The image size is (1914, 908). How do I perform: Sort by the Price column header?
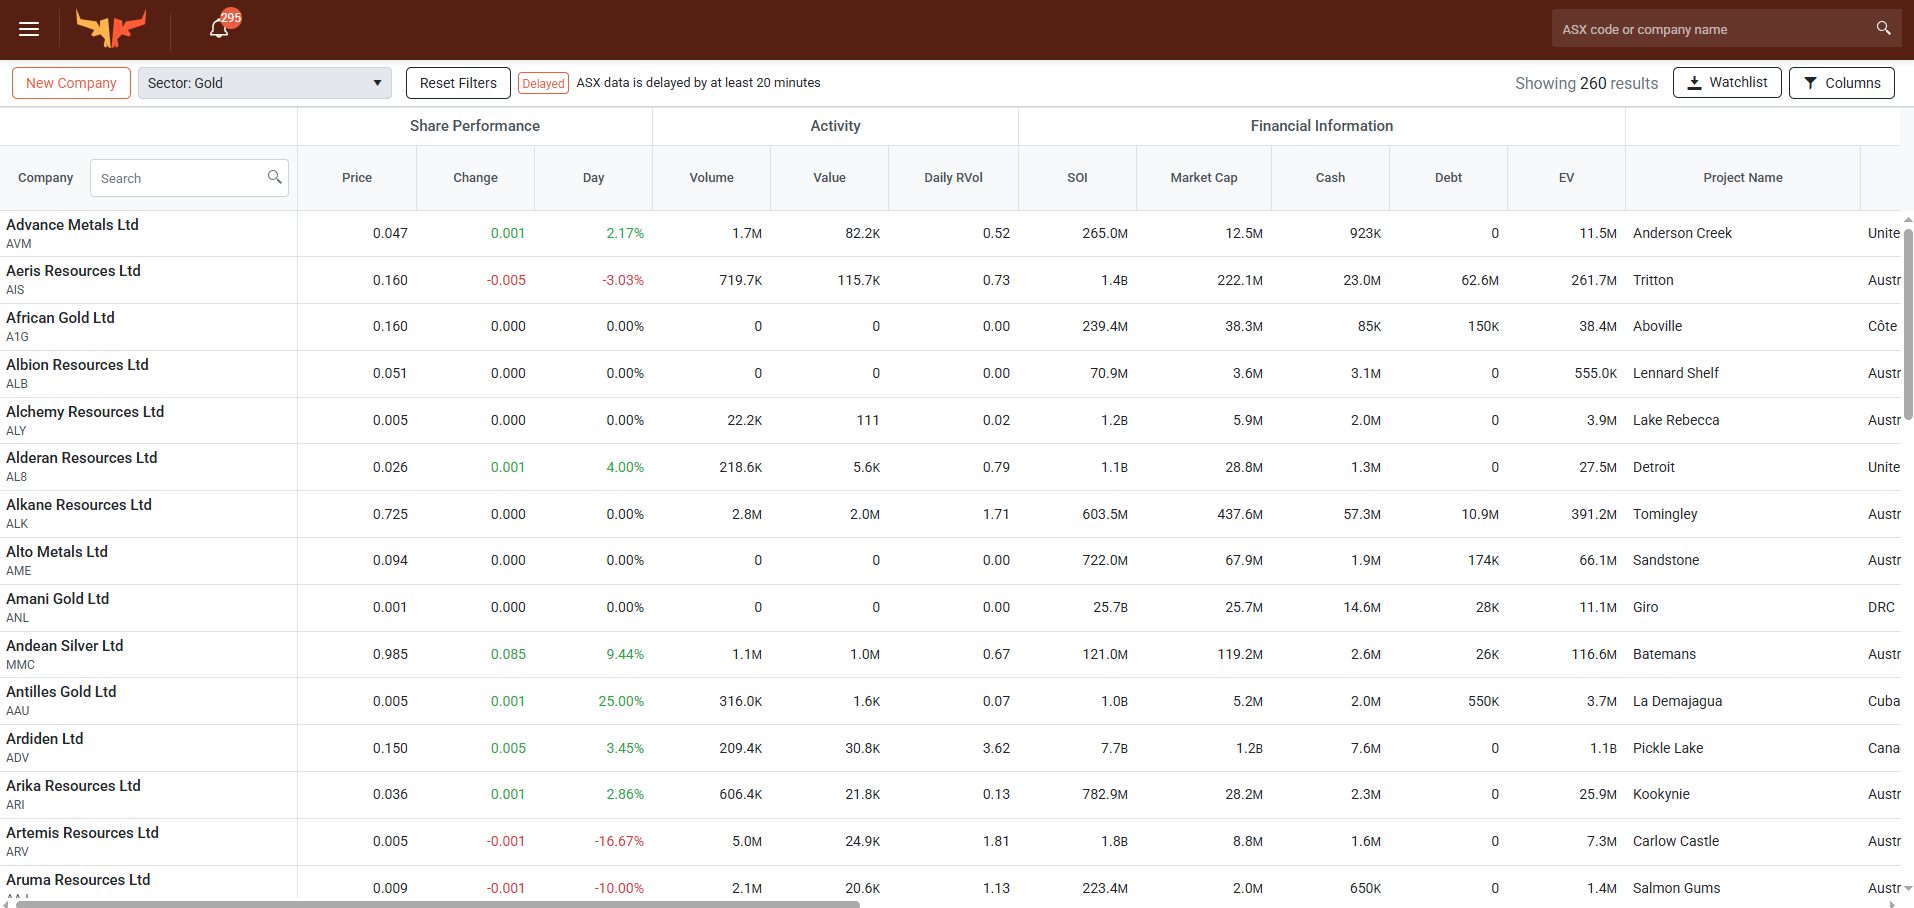click(356, 178)
